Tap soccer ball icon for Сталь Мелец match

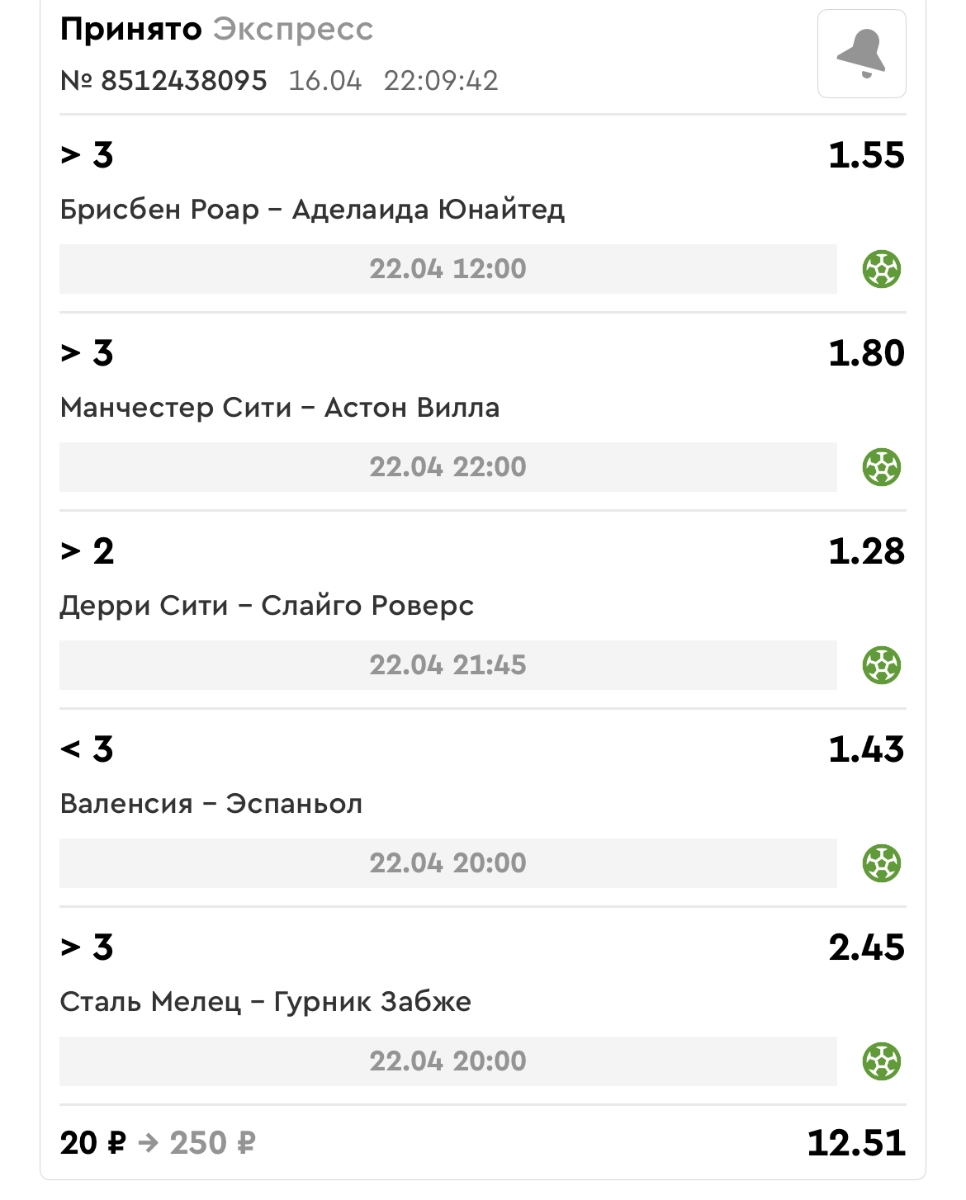pos(882,1061)
